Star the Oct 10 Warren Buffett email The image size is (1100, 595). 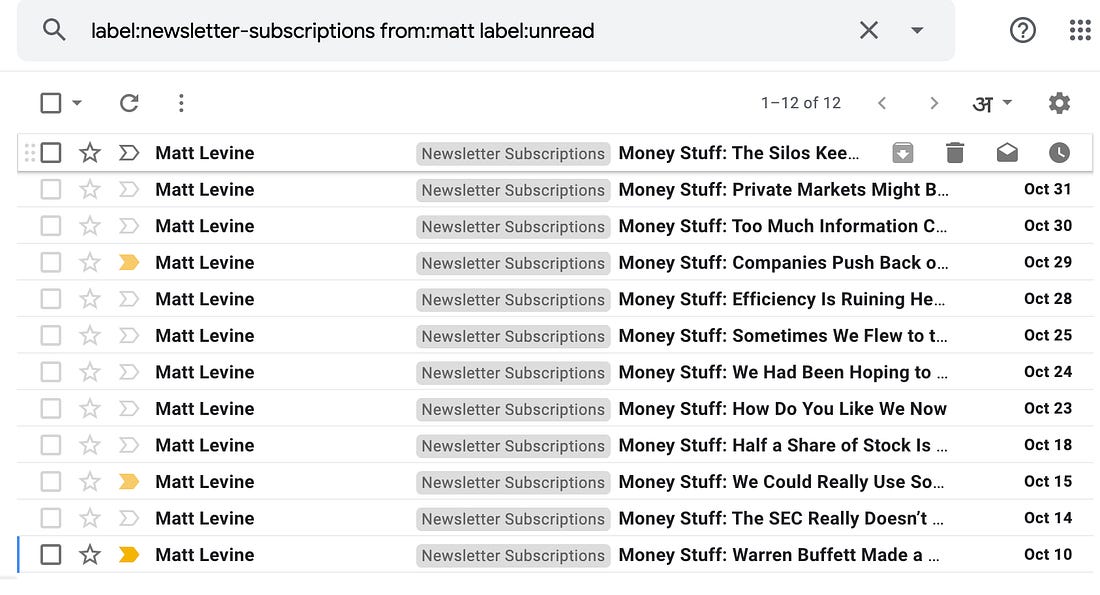coord(90,554)
